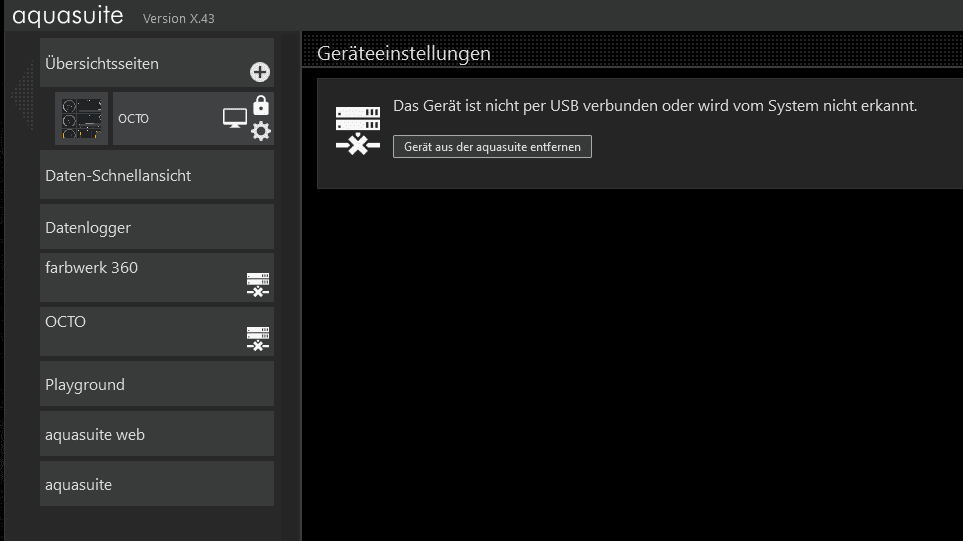The image size is (963, 541).
Task: Open the aquasuite settings section
Action: 157,484
